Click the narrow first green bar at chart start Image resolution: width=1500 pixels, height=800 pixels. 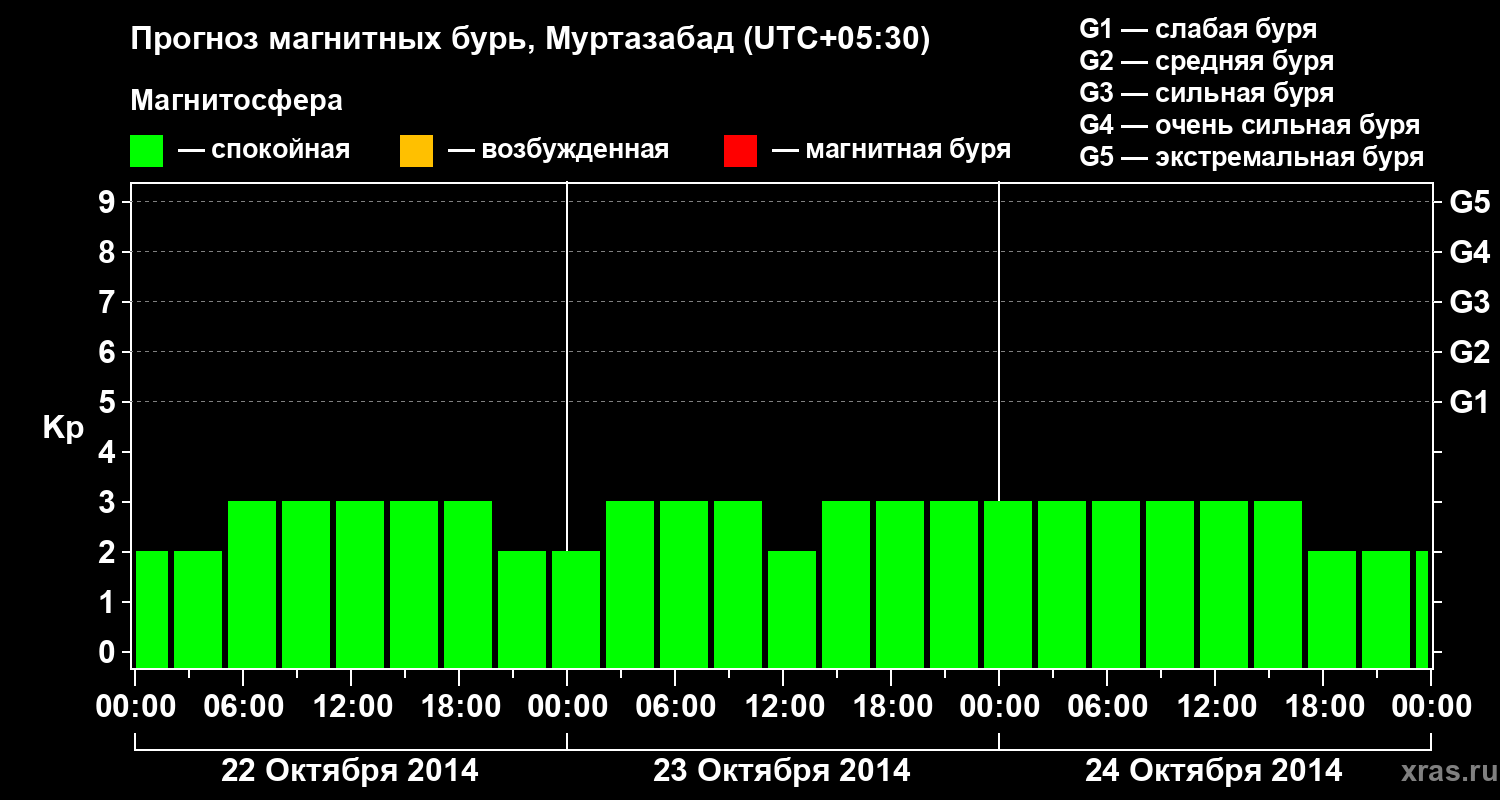coord(152,609)
